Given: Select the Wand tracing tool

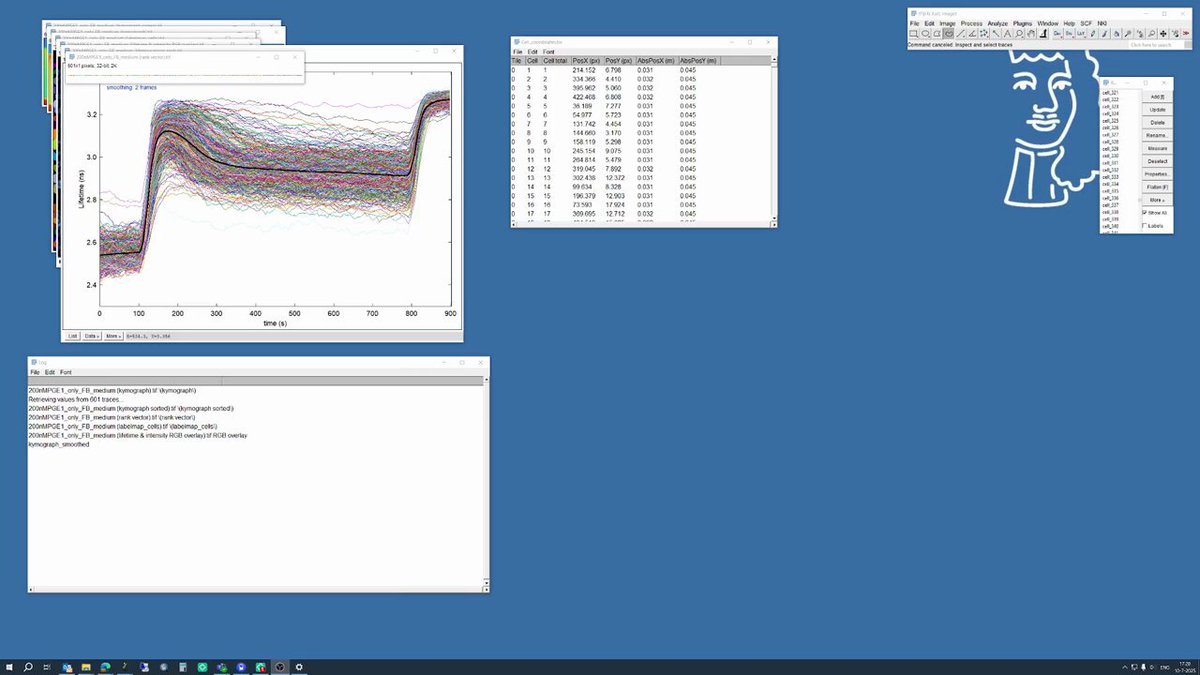Looking at the screenshot, I should tap(995, 33).
